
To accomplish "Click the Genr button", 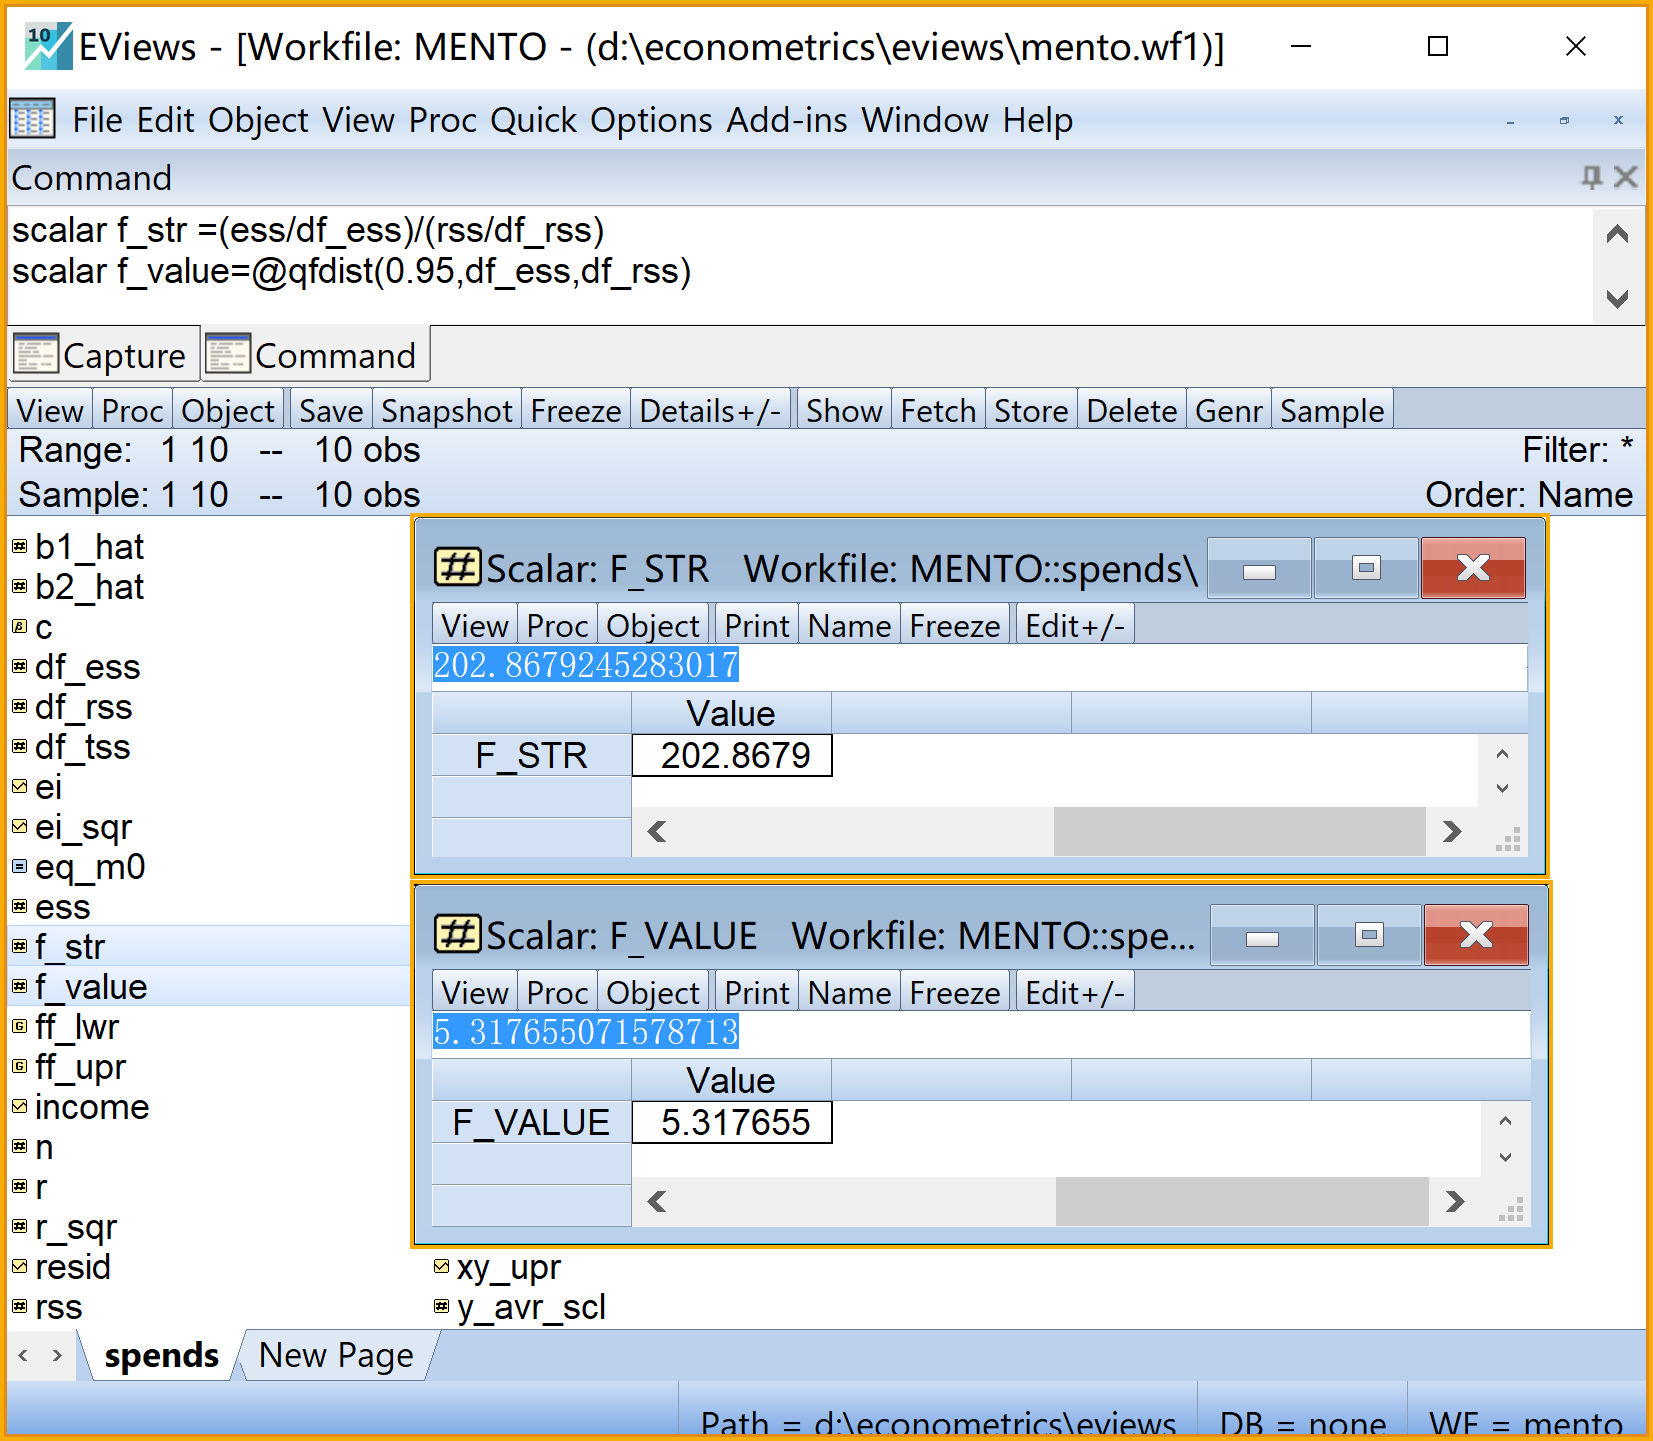I will click(x=1228, y=411).
